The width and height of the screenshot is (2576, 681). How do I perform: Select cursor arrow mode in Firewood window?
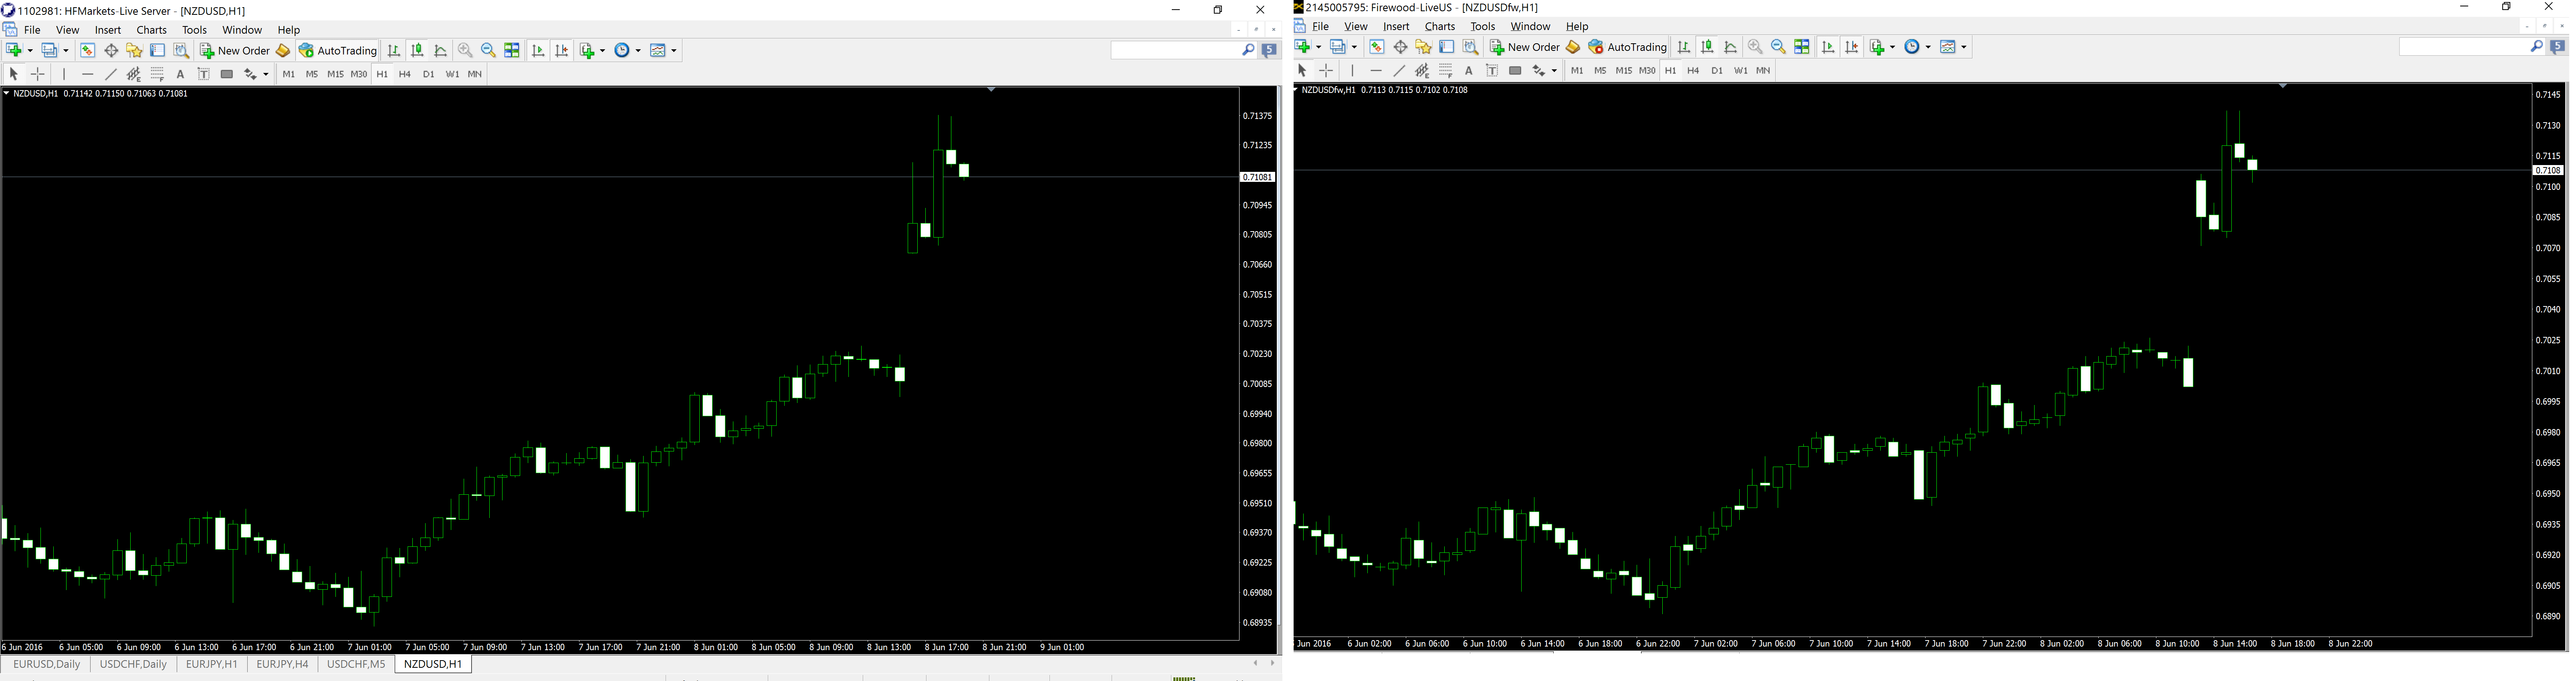(x=1302, y=71)
